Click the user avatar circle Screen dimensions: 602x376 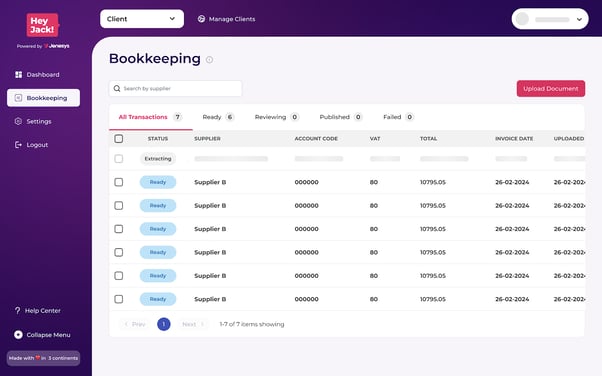[522, 19]
